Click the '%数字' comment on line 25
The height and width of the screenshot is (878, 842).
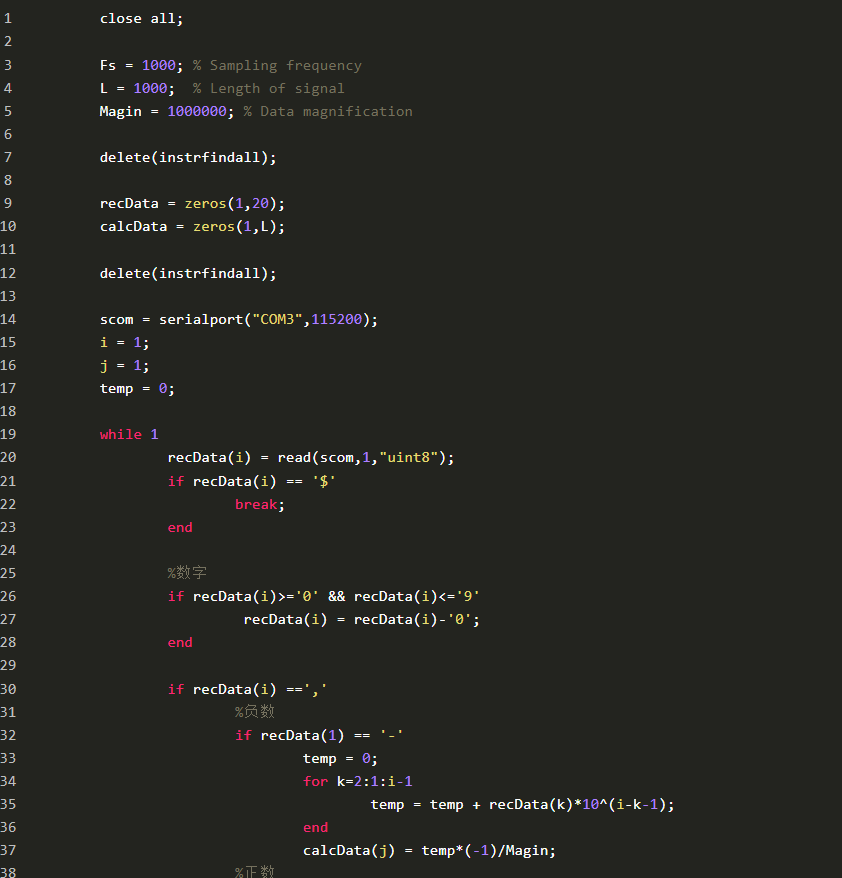(187, 573)
